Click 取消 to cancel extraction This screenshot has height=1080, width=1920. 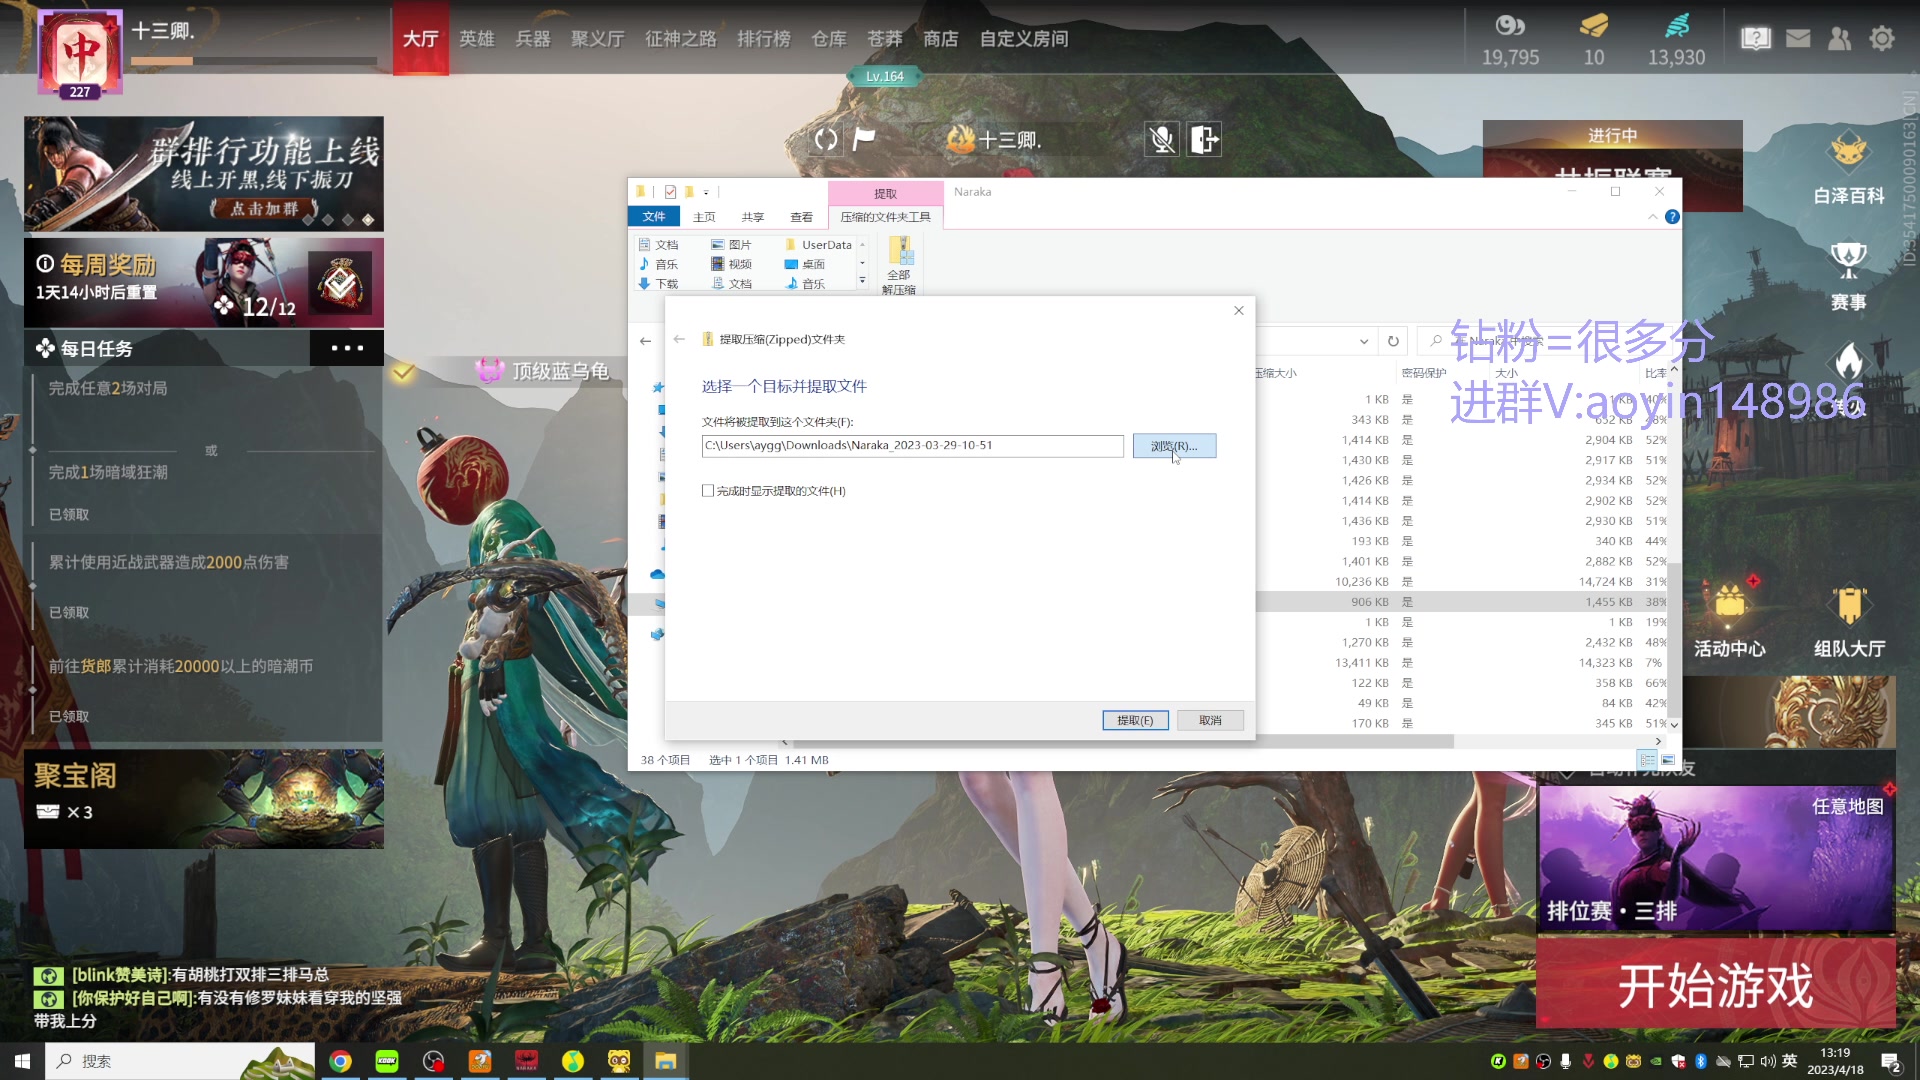[1210, 720]
